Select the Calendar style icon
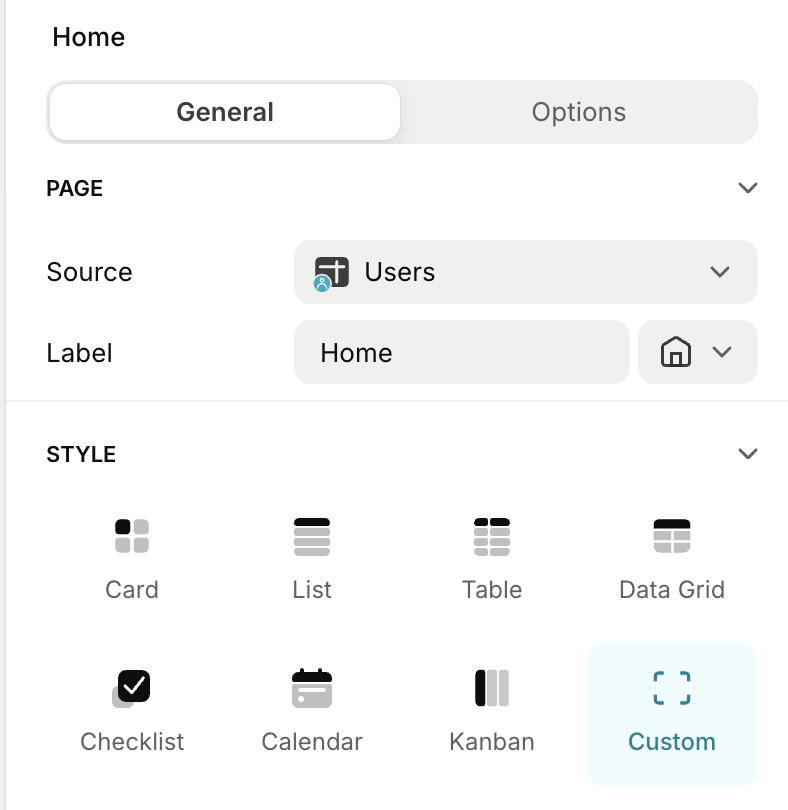 [312, 688]
